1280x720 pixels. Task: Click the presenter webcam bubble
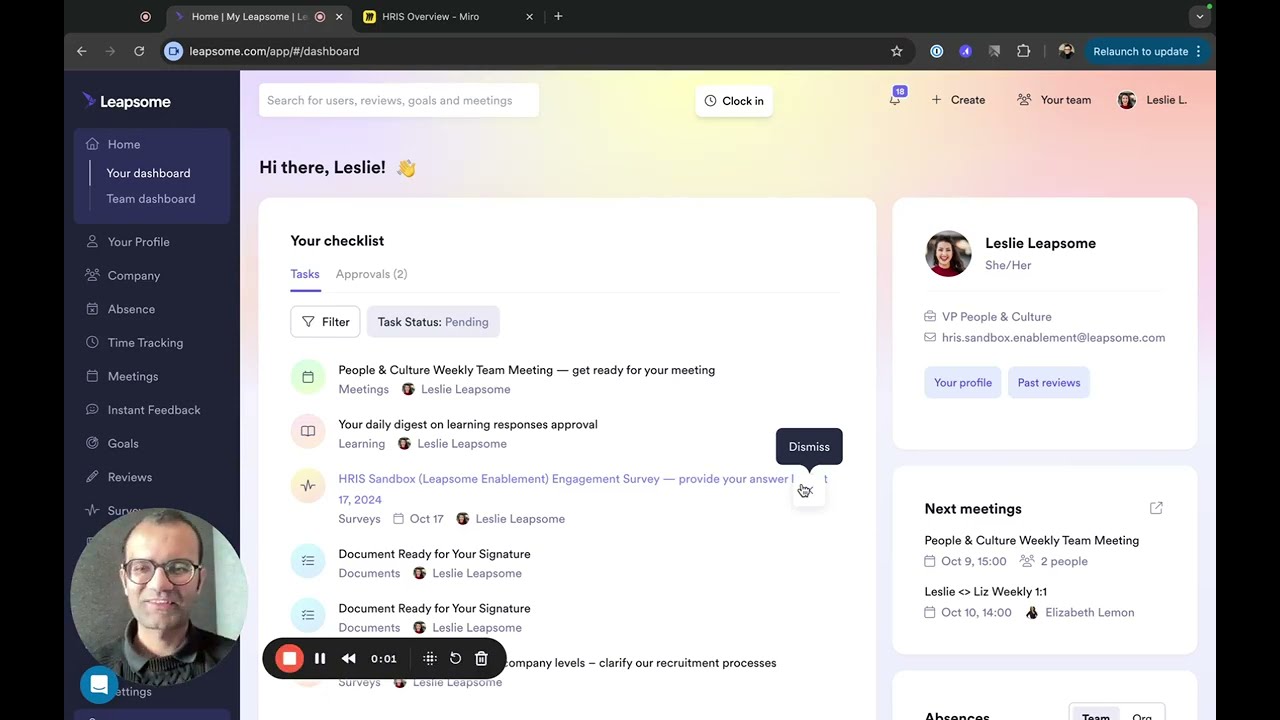point(159,596)
